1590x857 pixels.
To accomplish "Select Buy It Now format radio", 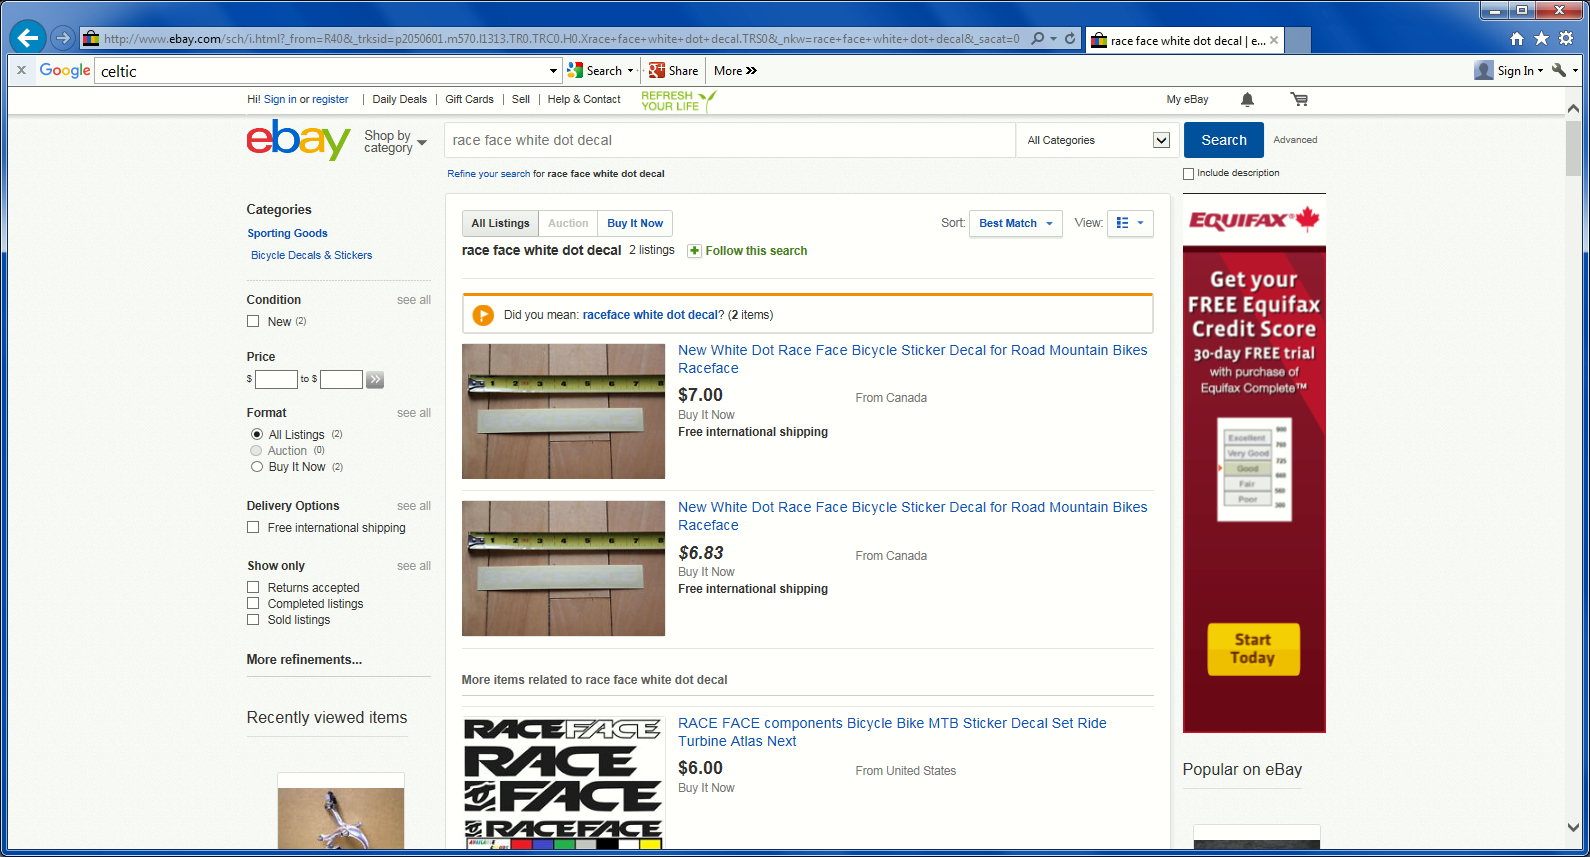I will pyautogui.click(x=257, y=466).
